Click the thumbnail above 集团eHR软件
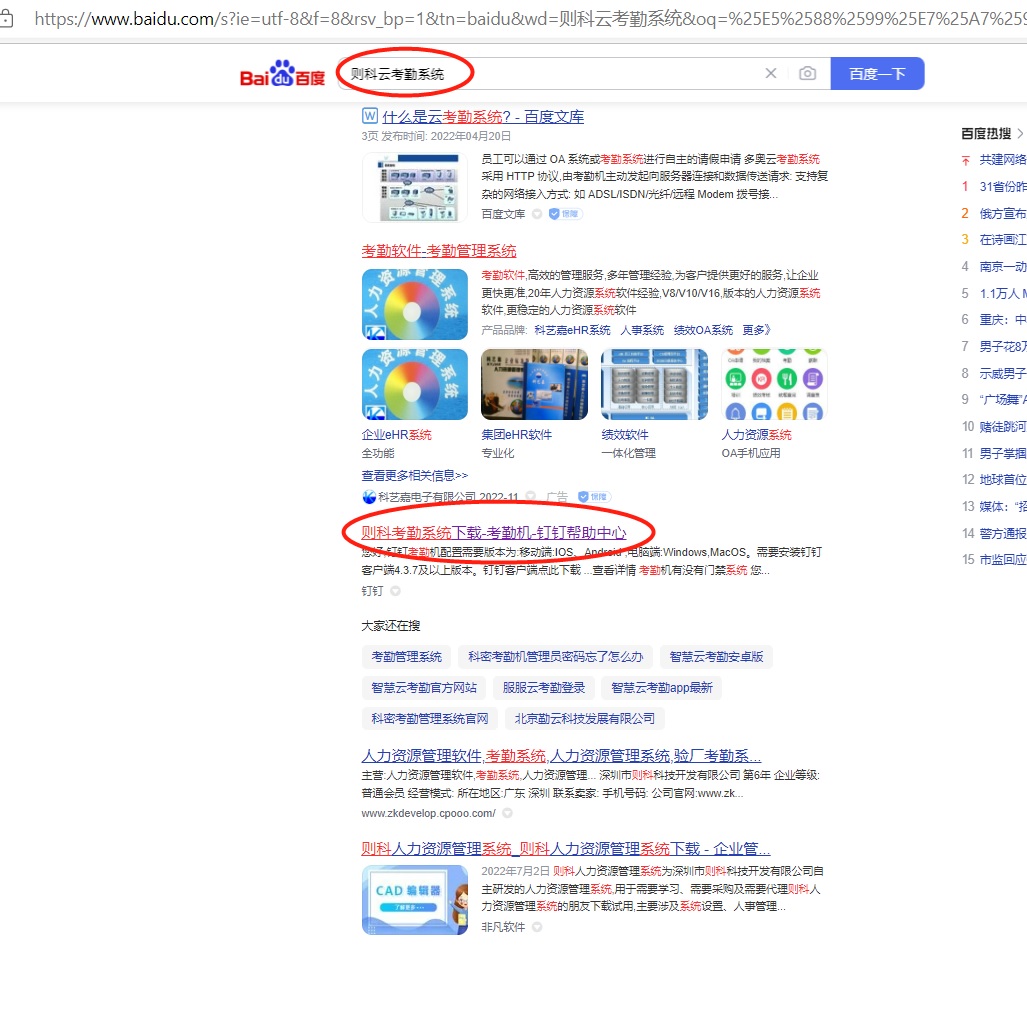Viewport: 1027px width, 1033px height. pyautogui.click(x=535, y=385)
